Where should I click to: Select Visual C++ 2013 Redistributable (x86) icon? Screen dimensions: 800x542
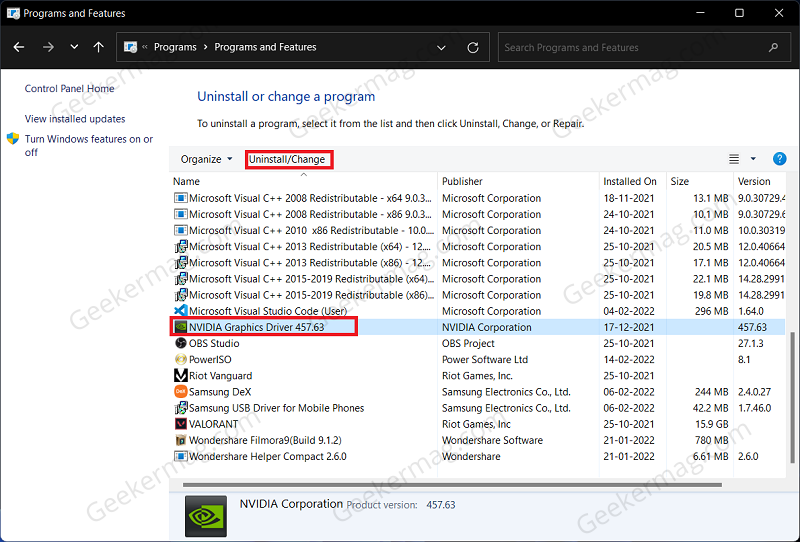tap(181, 263)
